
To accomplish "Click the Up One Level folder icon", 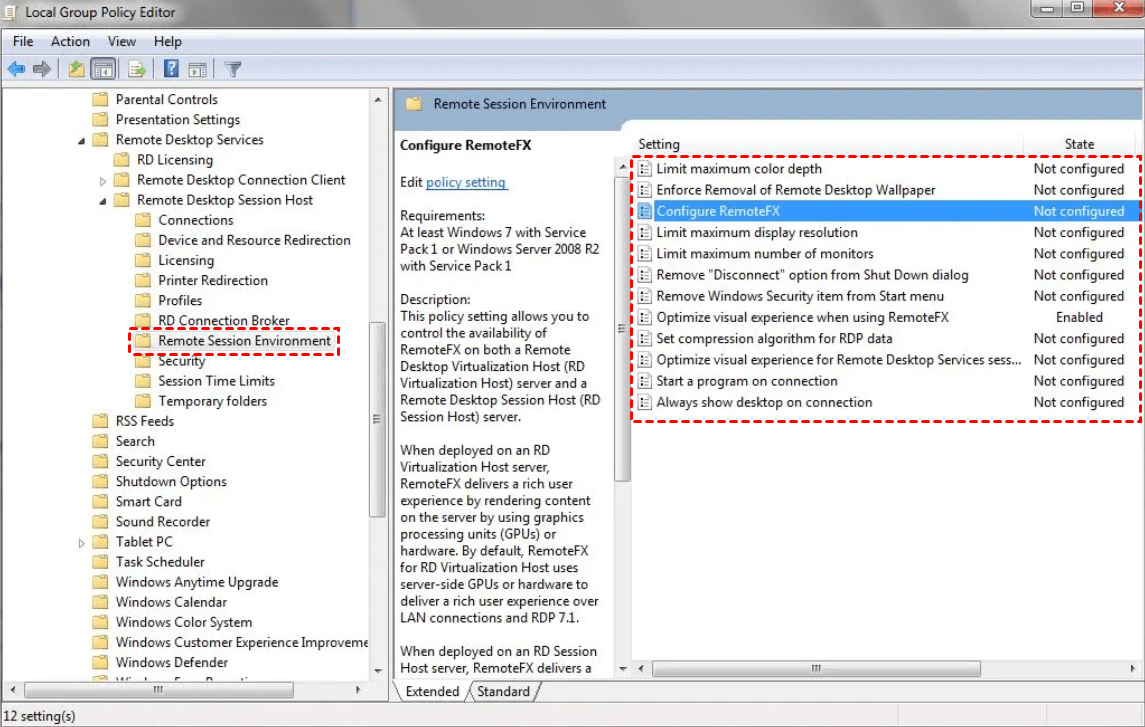I will tap(76, 69).
